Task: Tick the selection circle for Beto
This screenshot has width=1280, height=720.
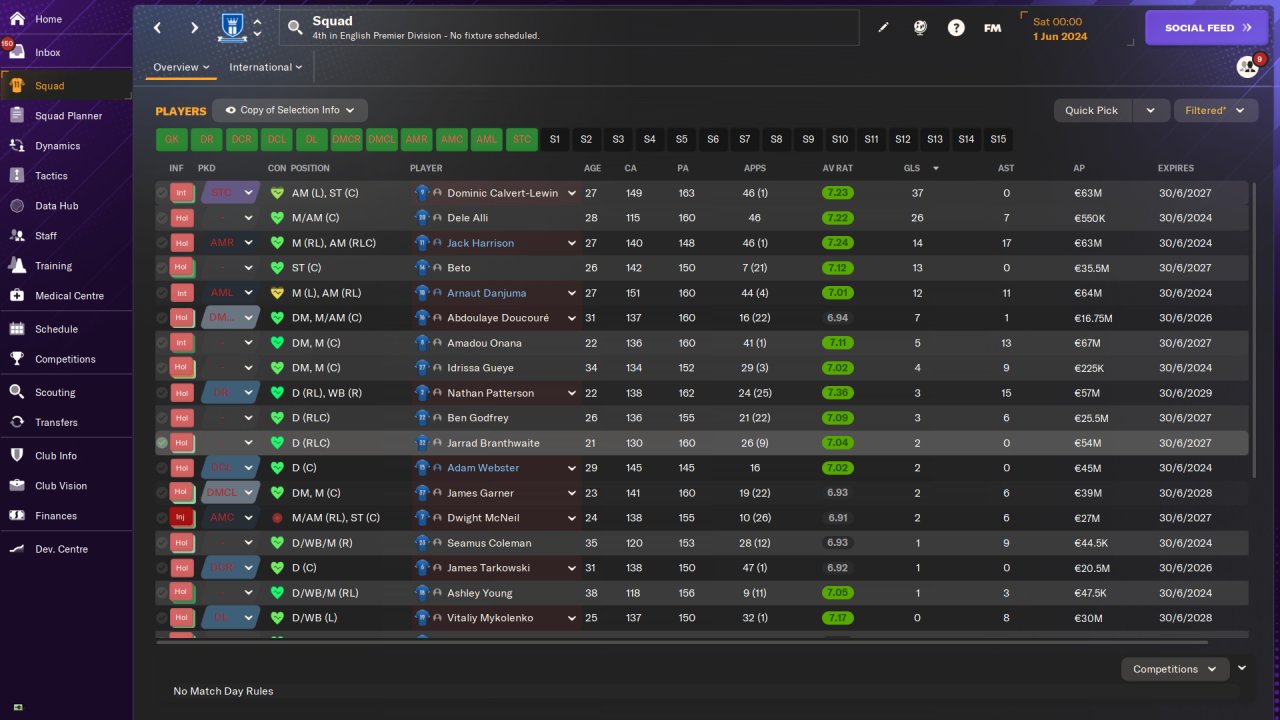Action: coord(162,268)
